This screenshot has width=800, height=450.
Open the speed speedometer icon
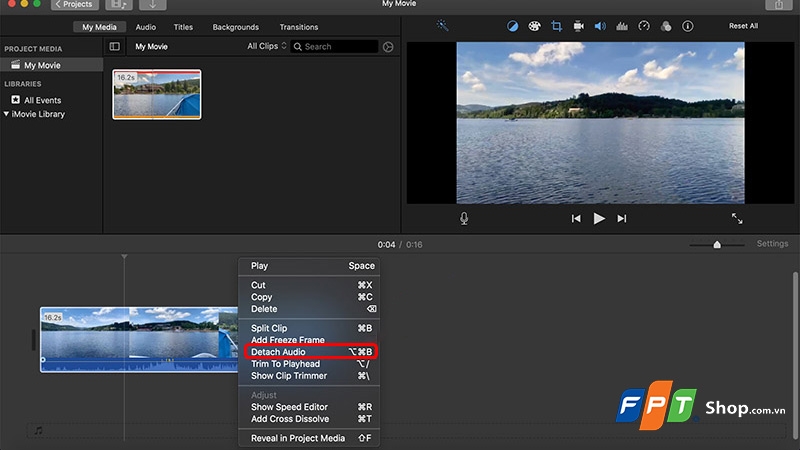point(644,26)
